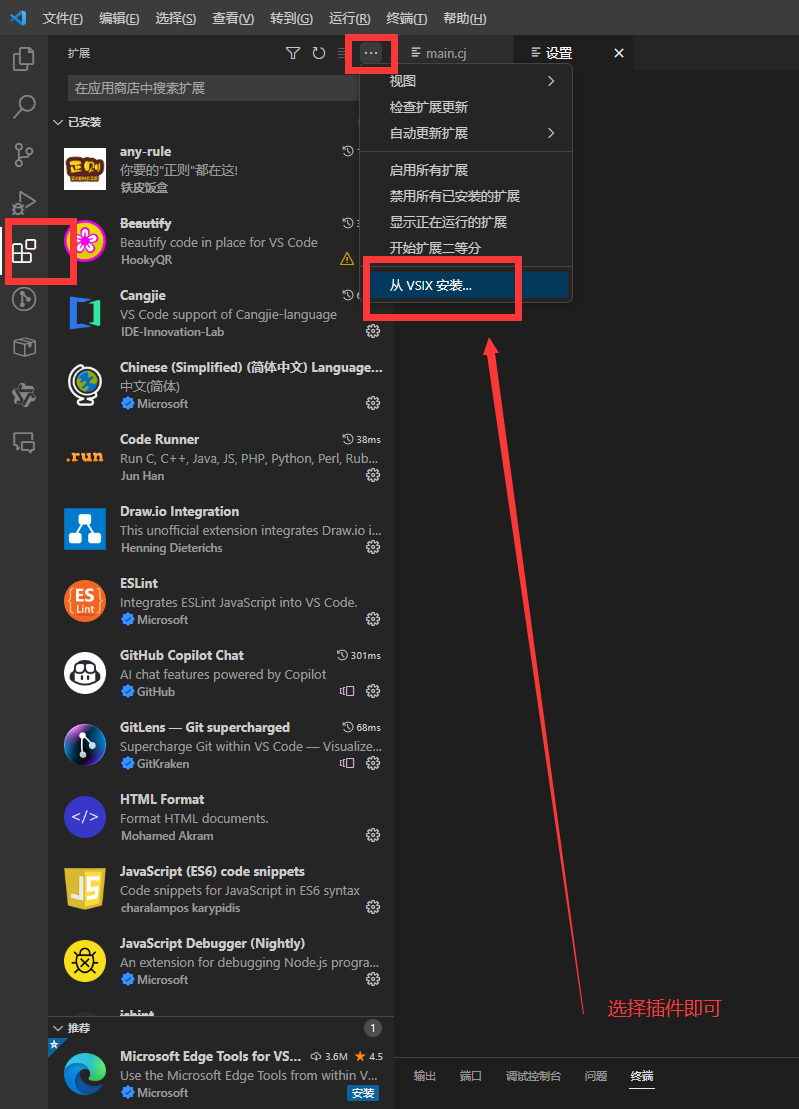The width and height of the screenshot is (799, 1109).
Task: Open the chat bubbles icon in activity bar
Action: [24, 443]
